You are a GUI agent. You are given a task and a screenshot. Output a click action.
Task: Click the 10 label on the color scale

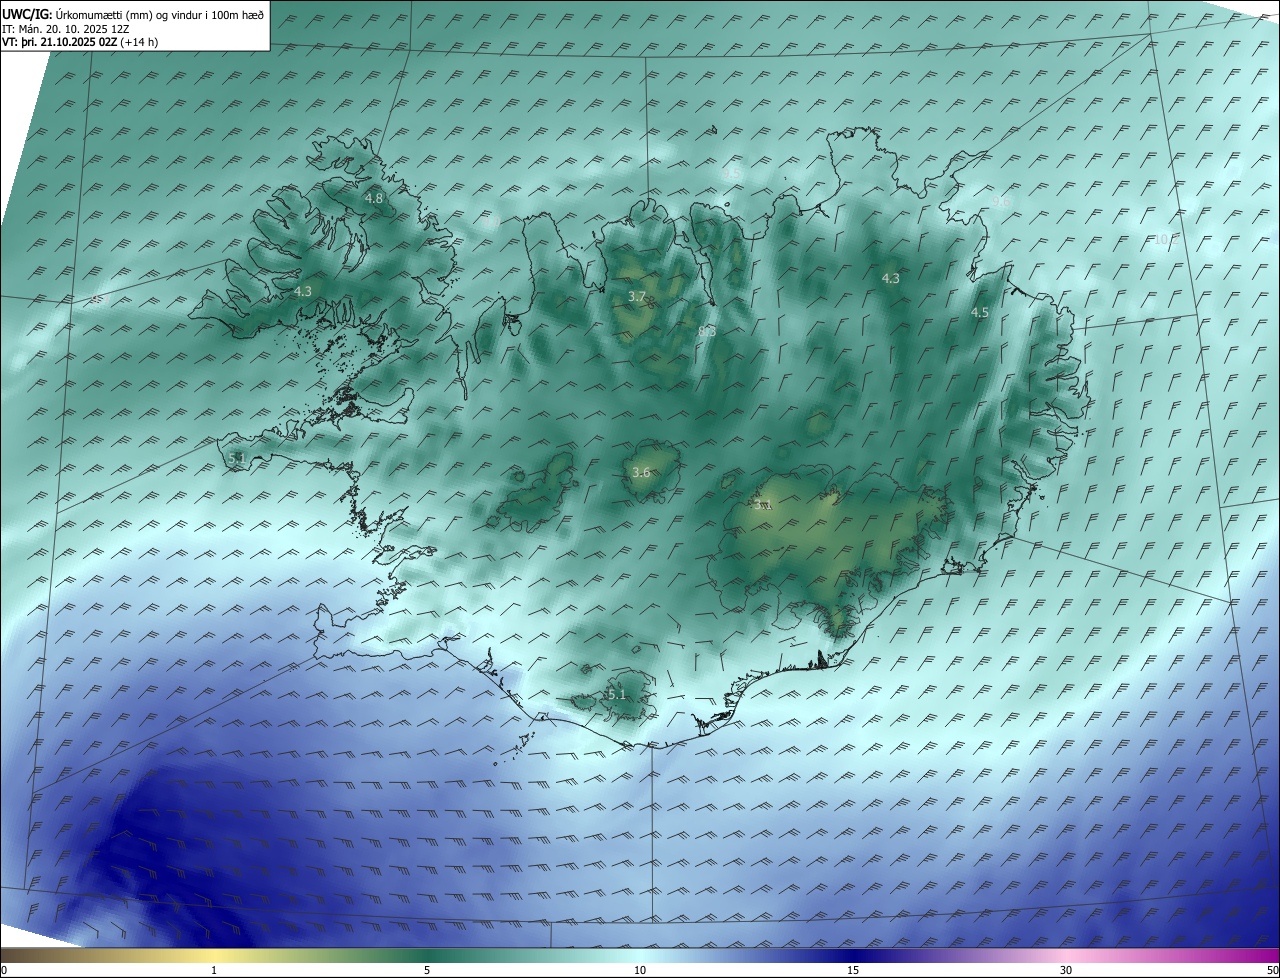point(640,970)
